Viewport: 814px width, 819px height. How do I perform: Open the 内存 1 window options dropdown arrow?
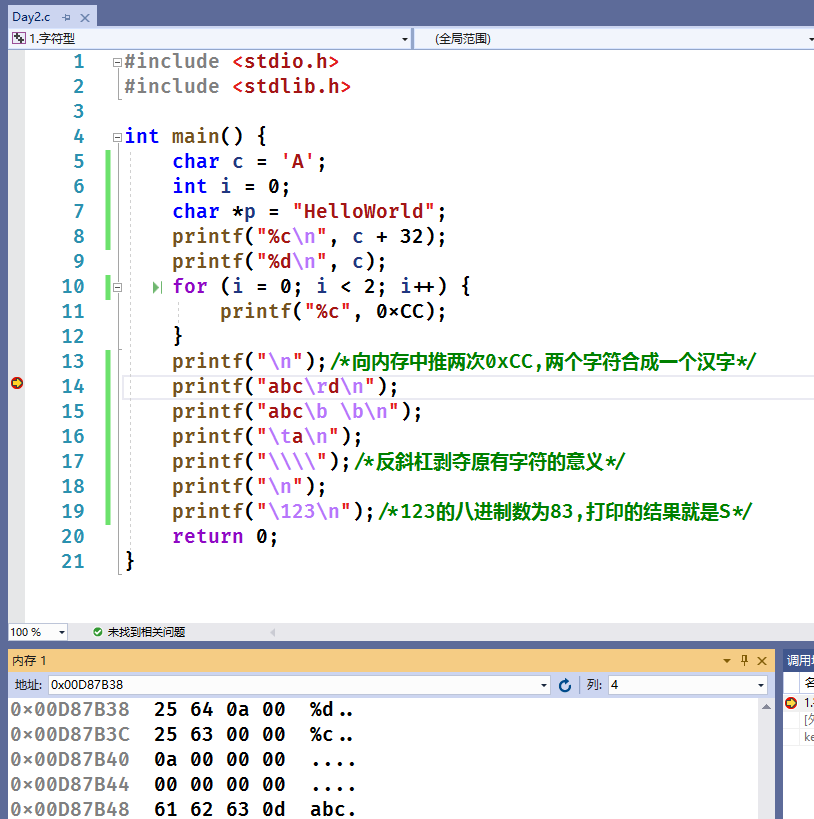click(x=726, y=661)
